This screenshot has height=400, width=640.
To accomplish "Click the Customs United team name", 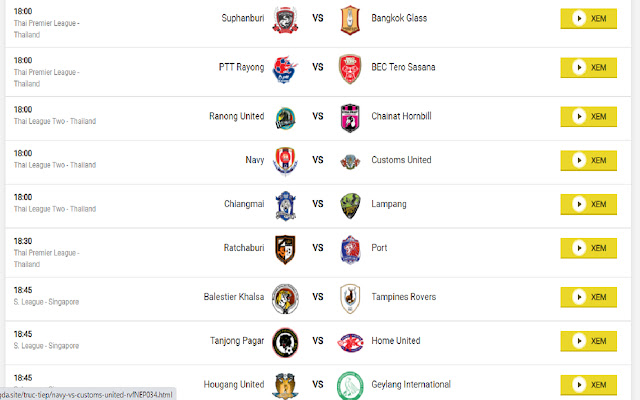I will pos(401,160).
